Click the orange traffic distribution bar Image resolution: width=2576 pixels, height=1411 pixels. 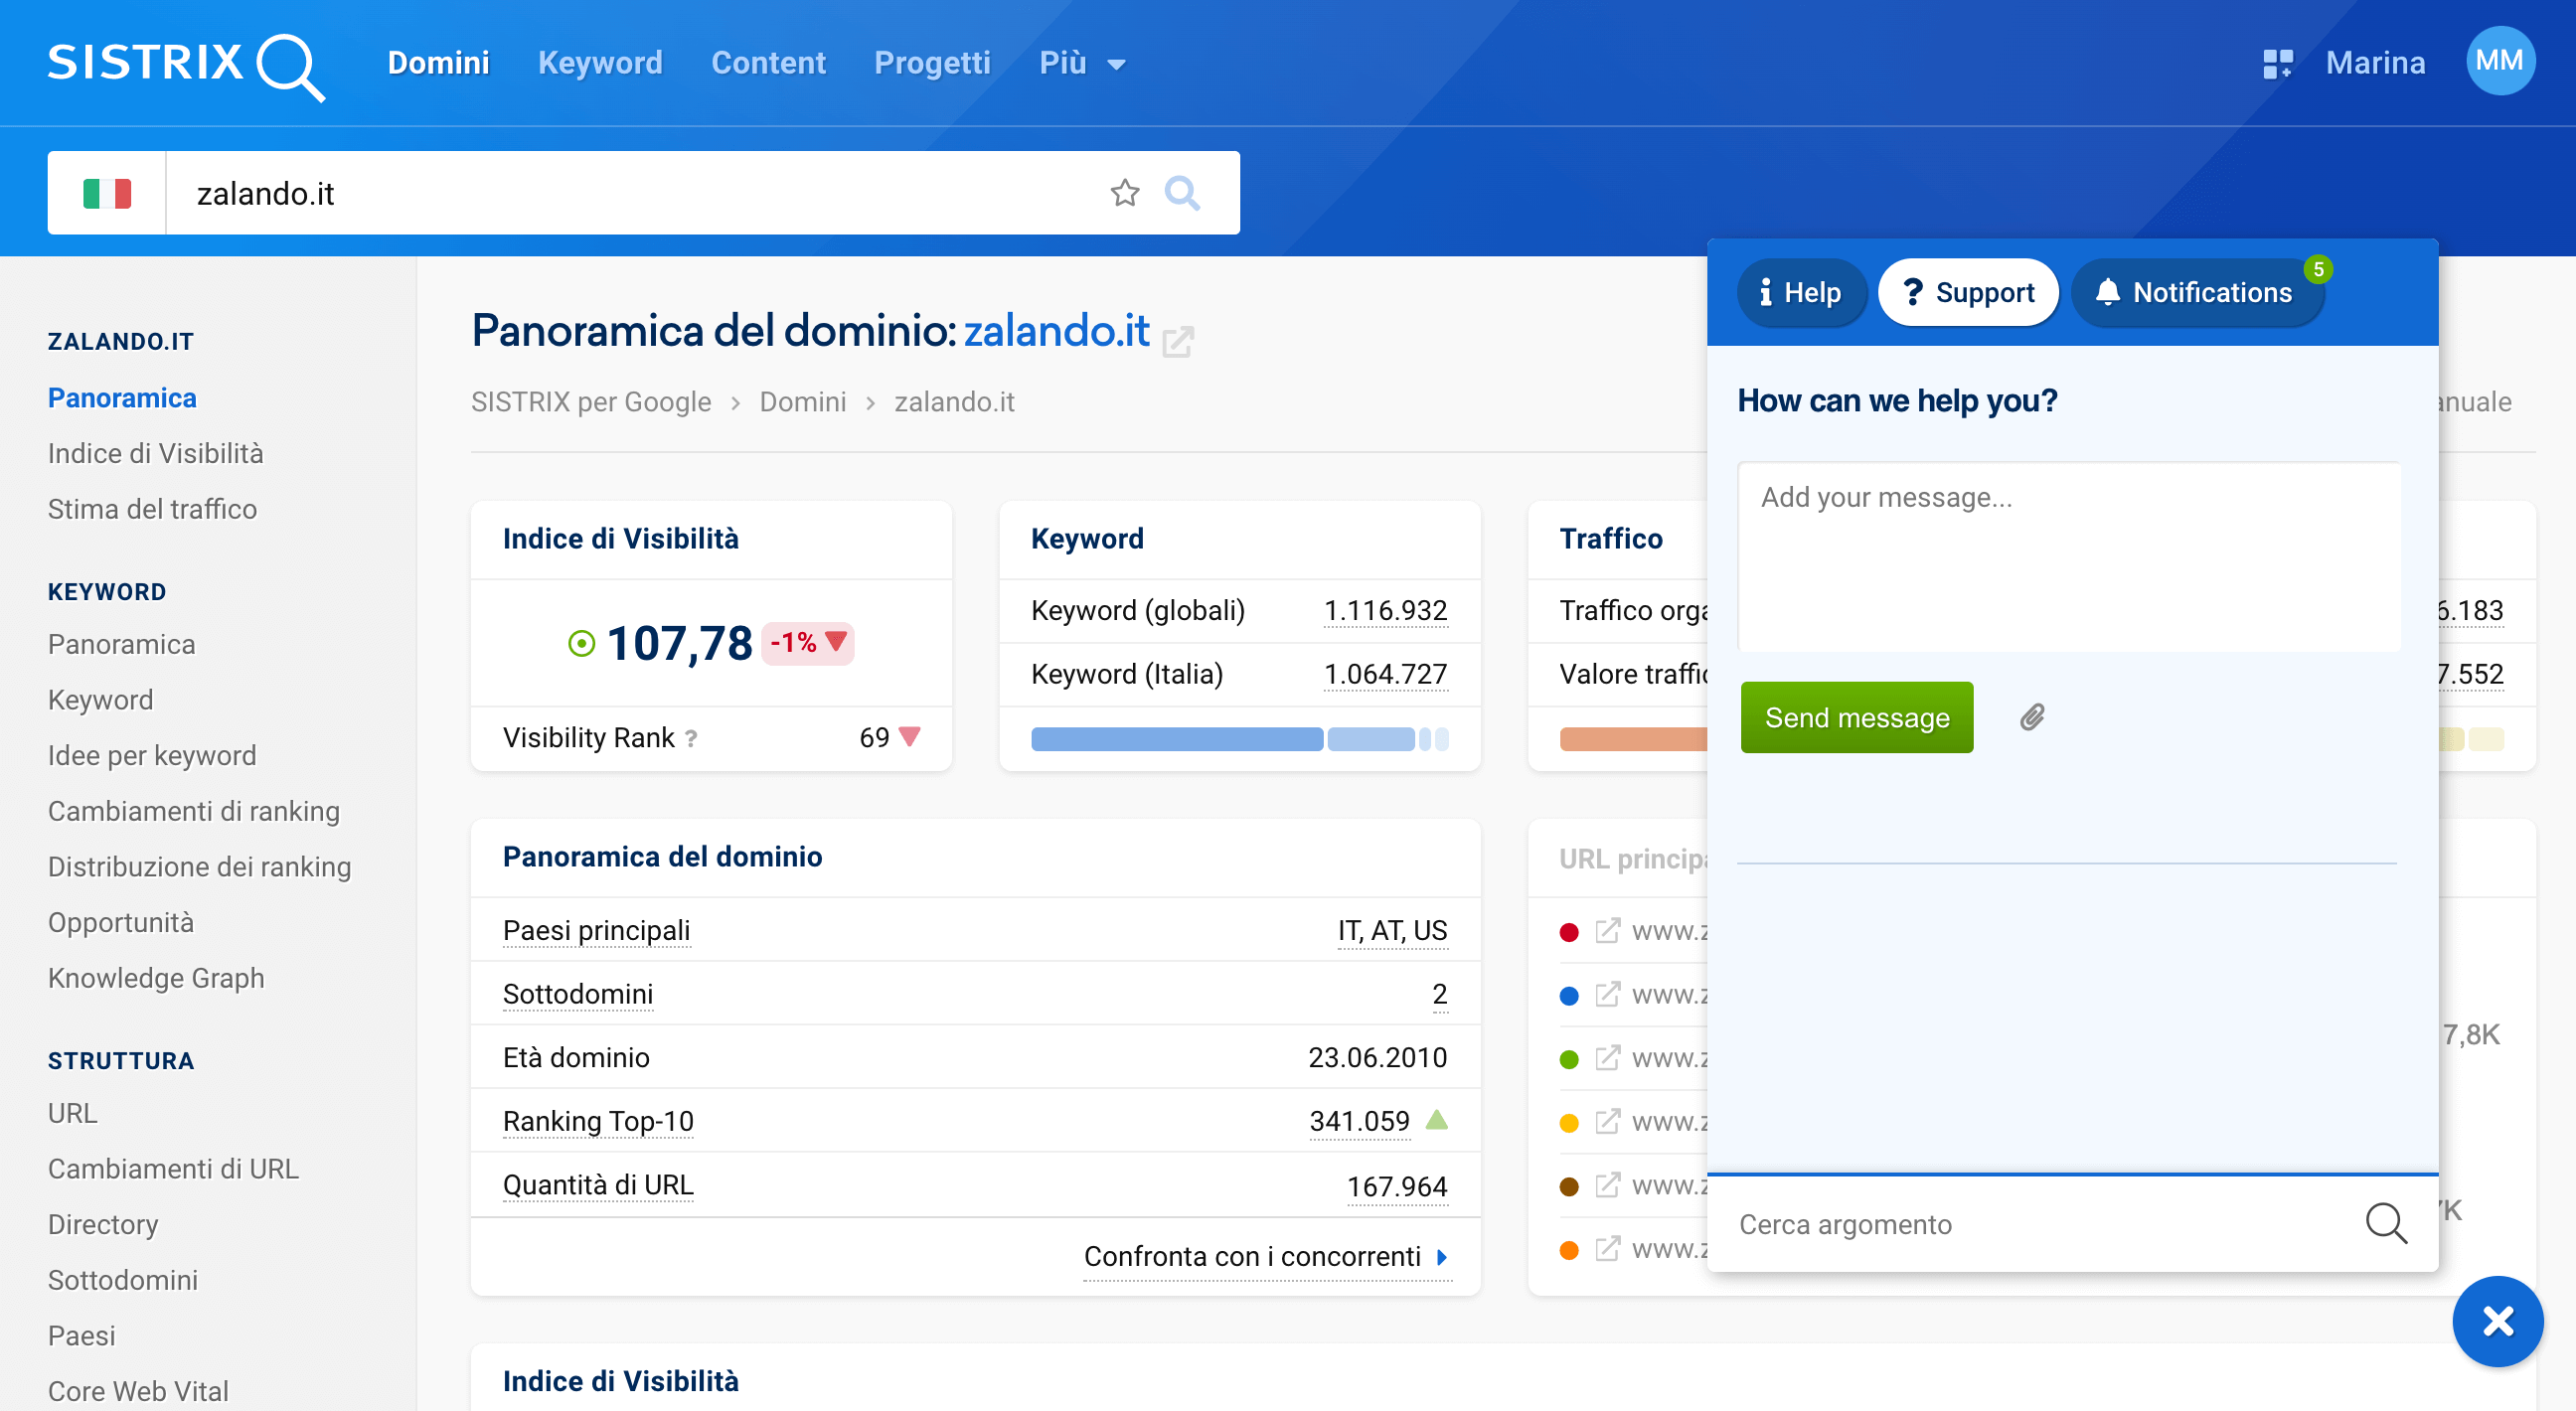(1632, 739)
